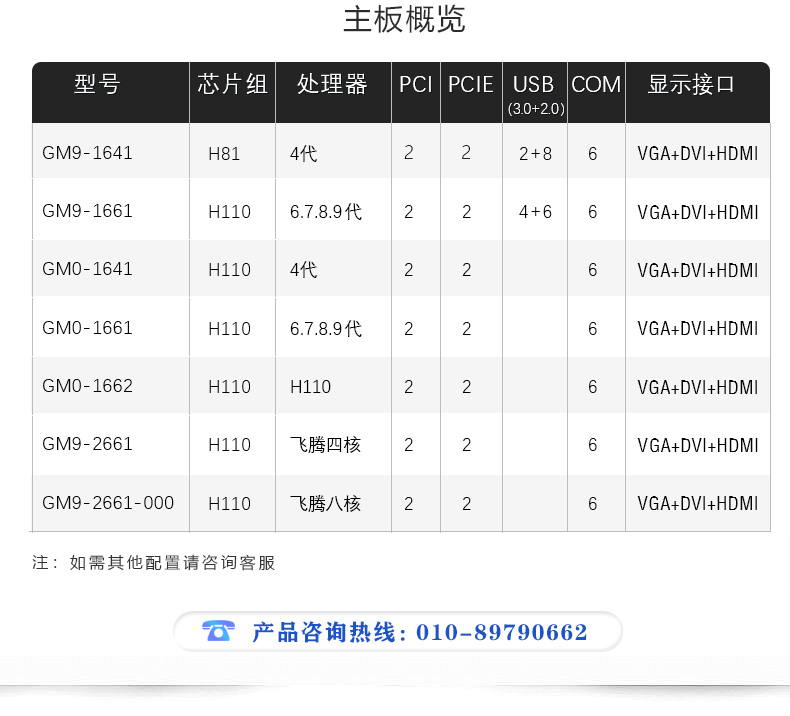
Task: Click the 飞腾八核 processor cell
Action: [325, 503]
